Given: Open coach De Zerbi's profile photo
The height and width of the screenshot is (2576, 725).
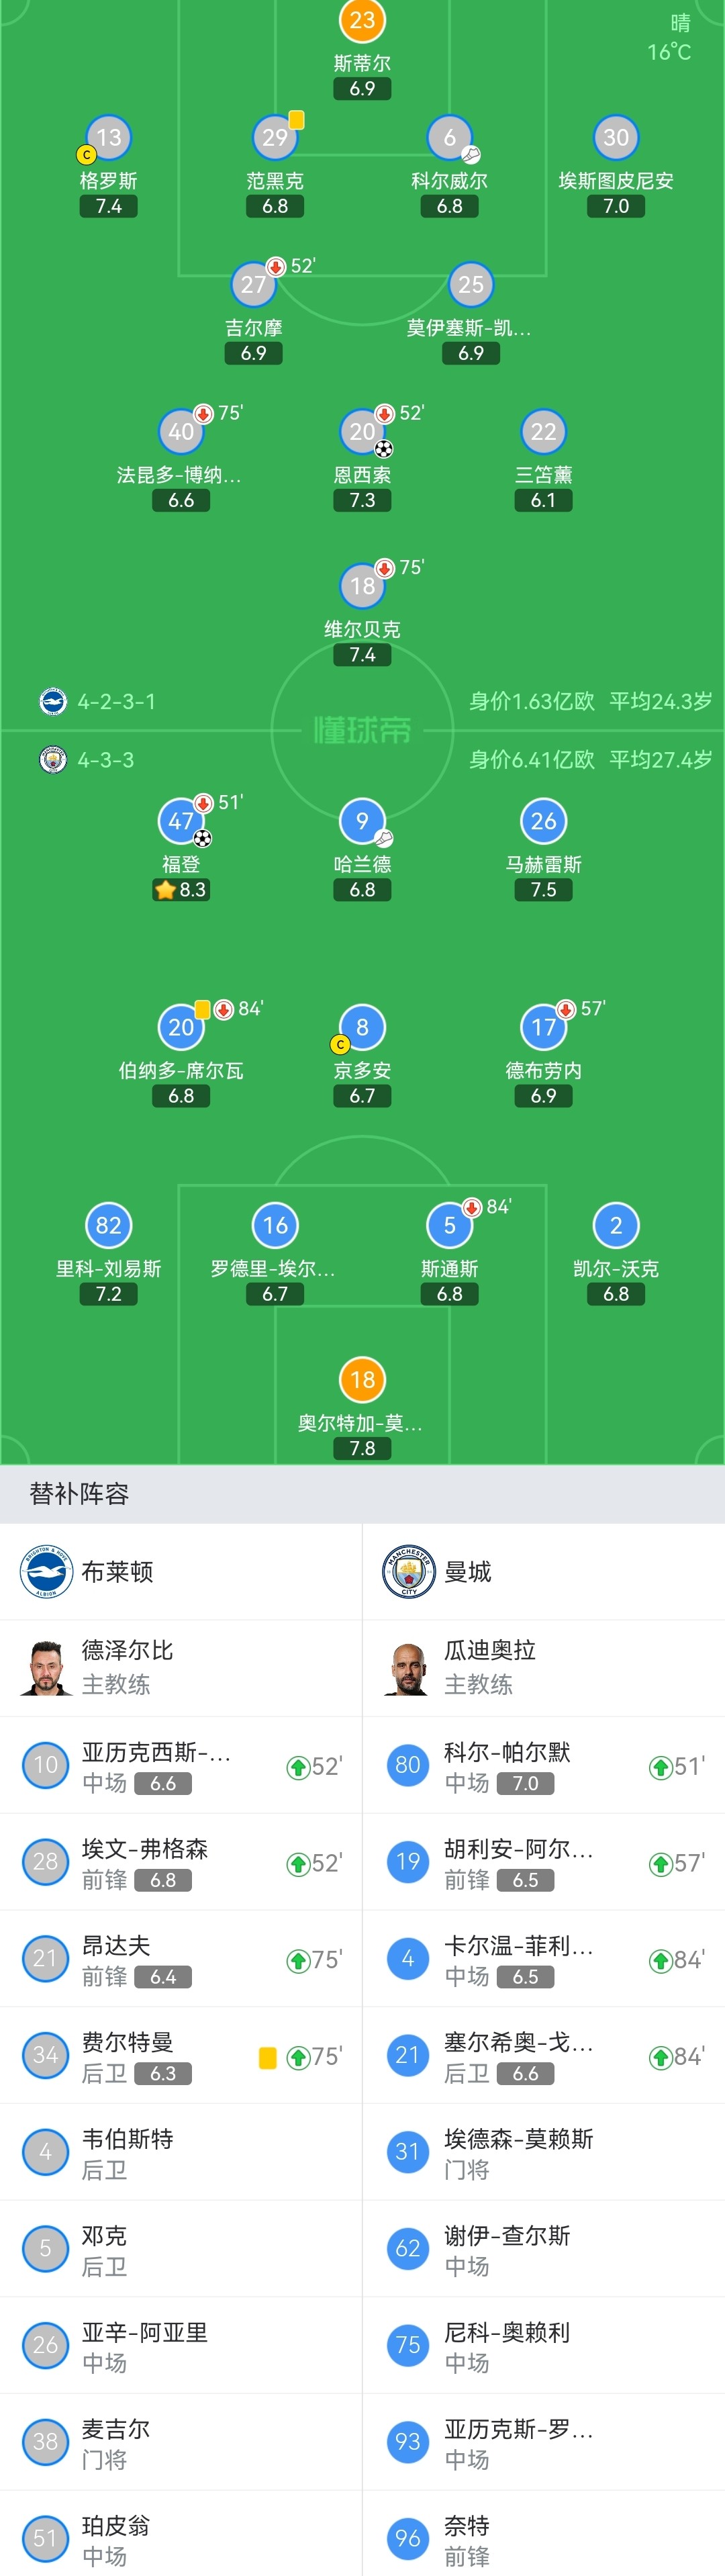Looking at the screenshot, I should pos(46,1668).
